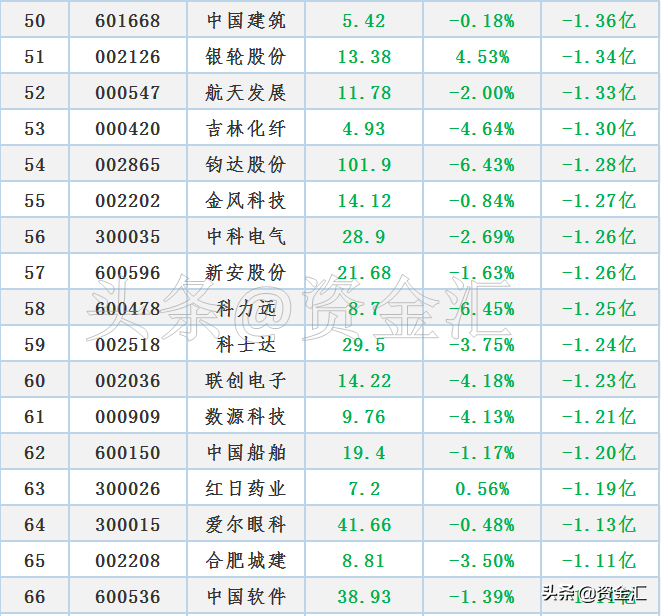661x616 pixels.
Task: Select the -1.17% change cell
Action: pyautogui.click(x=482, y=453)
